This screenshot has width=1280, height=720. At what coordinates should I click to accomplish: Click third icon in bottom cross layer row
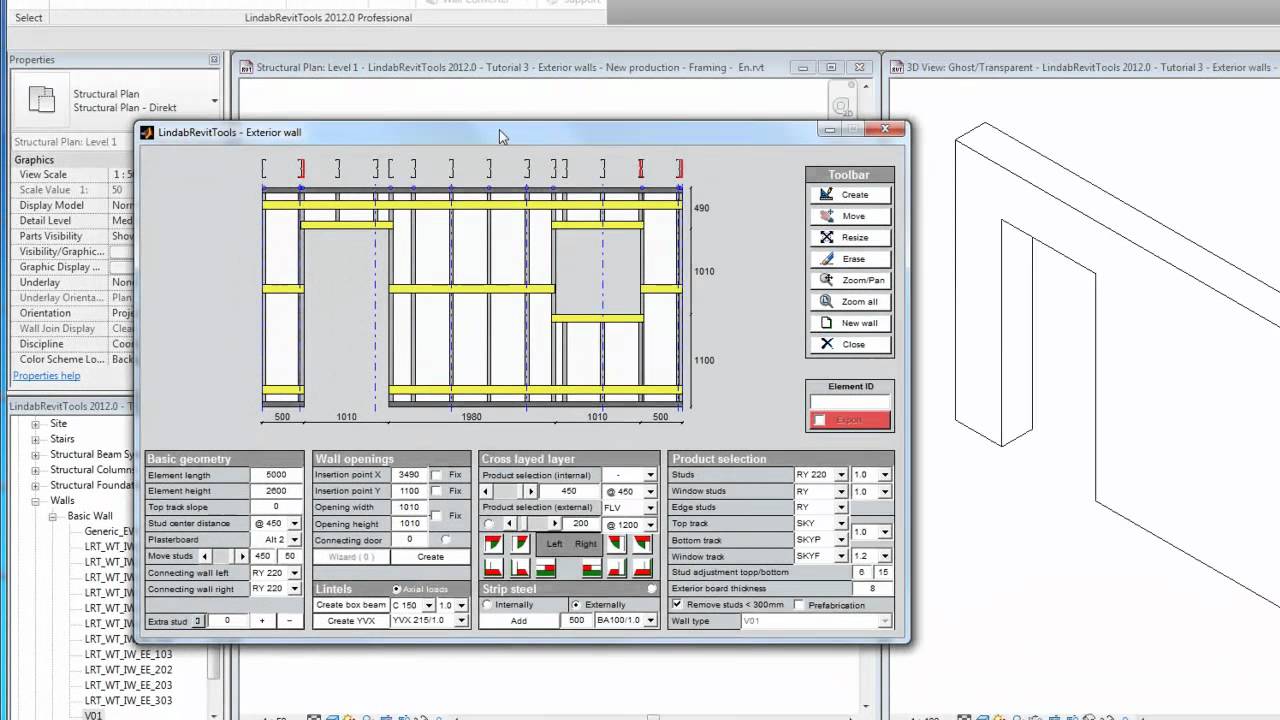[545, 570]
